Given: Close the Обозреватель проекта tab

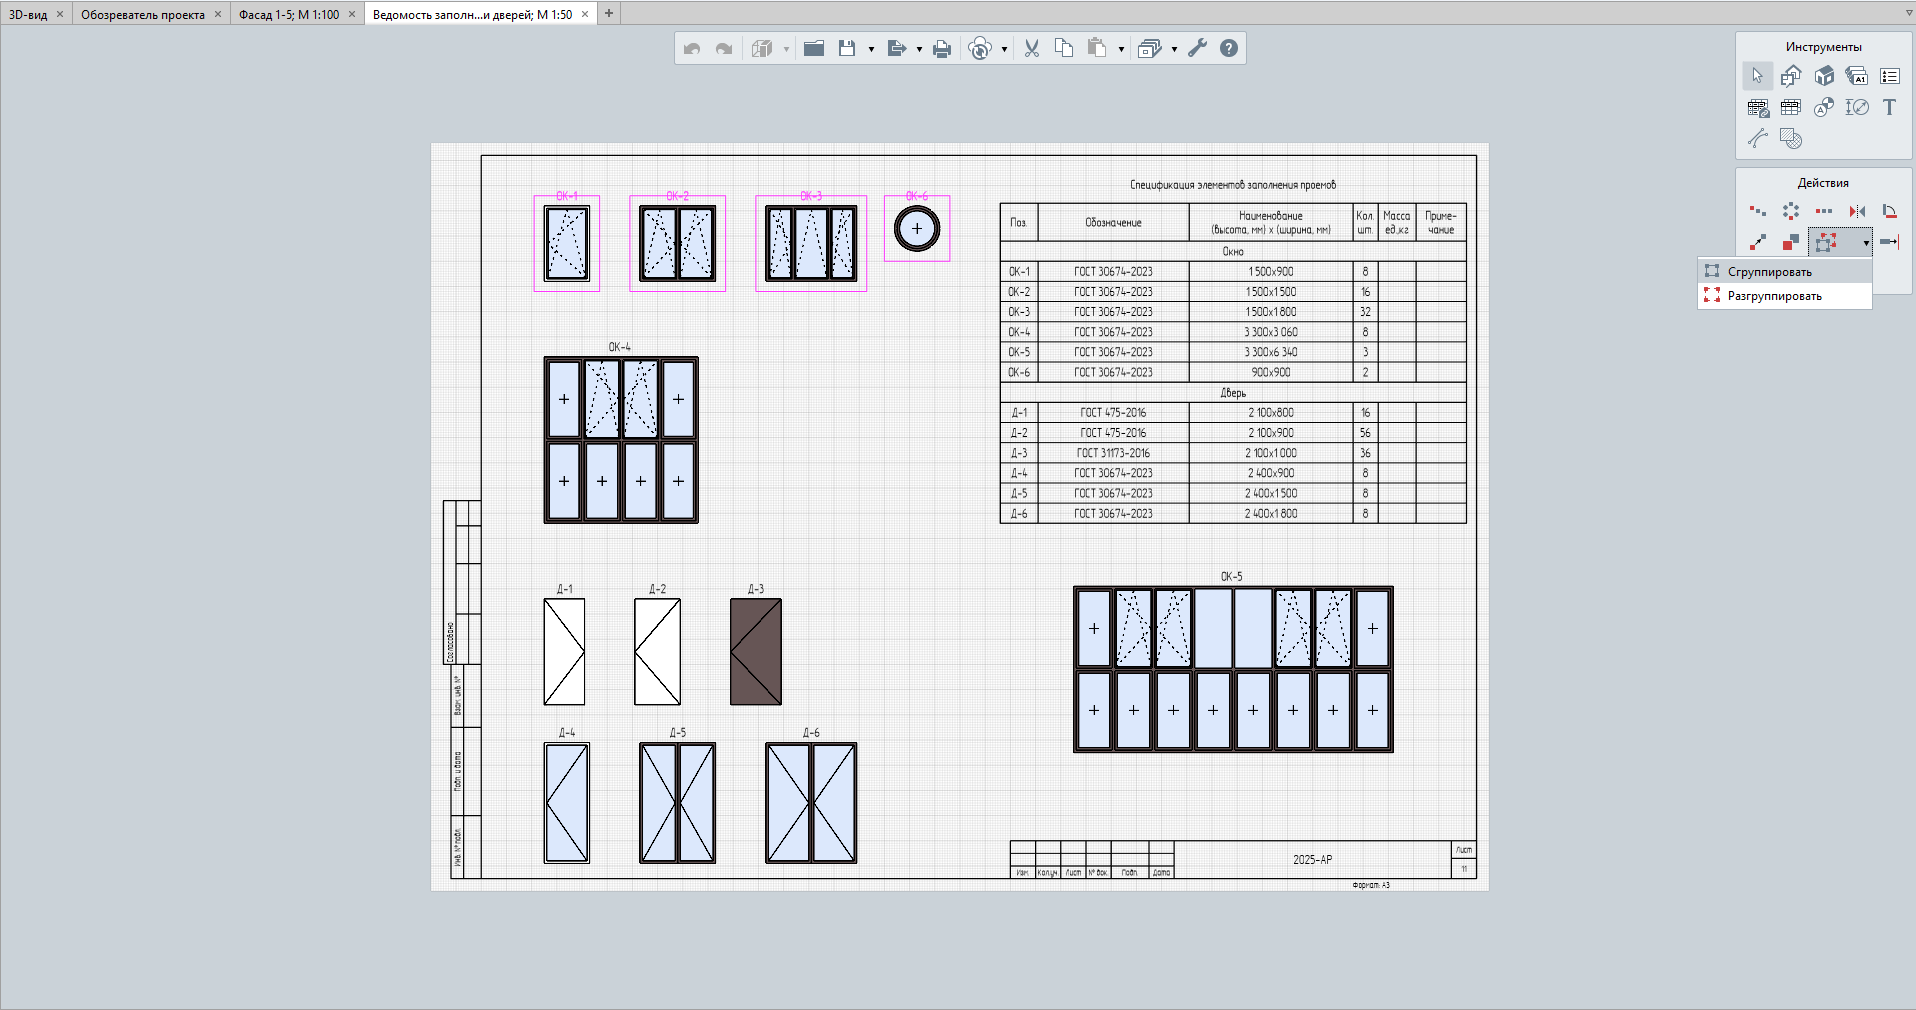Looking at the screenshot, I should pos(218,14).
